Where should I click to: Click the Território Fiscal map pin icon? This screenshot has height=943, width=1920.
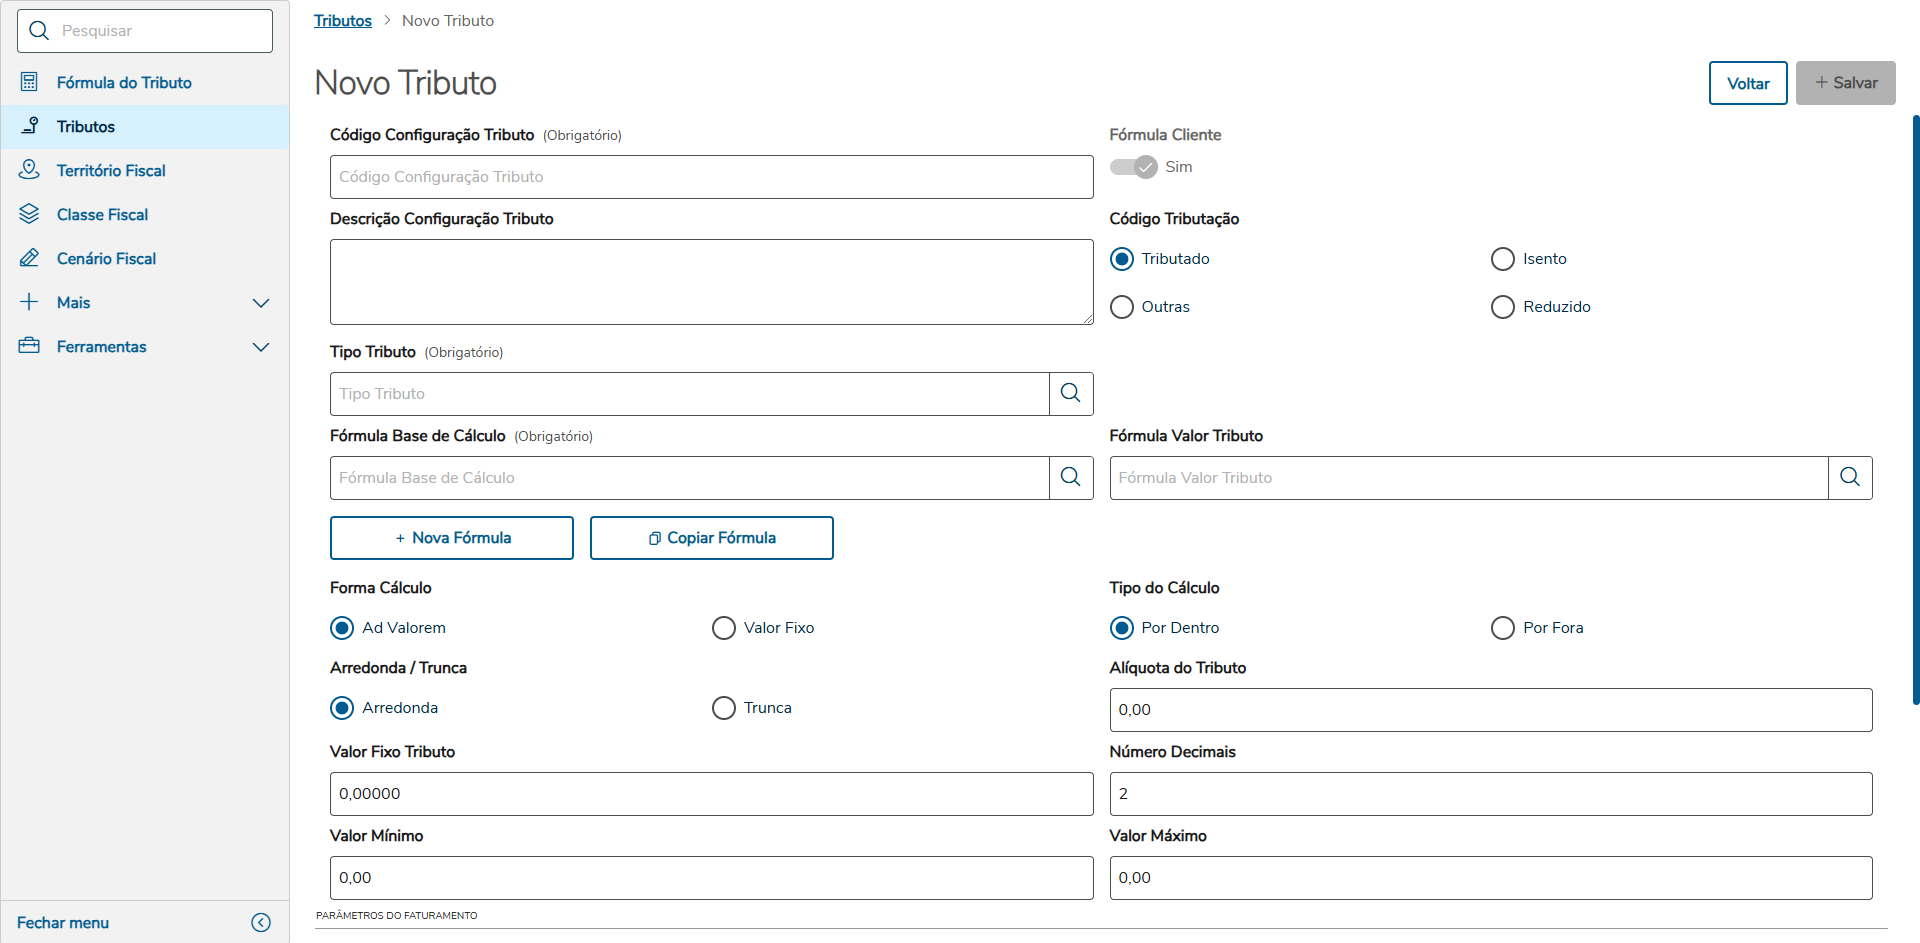click(29, 170)
